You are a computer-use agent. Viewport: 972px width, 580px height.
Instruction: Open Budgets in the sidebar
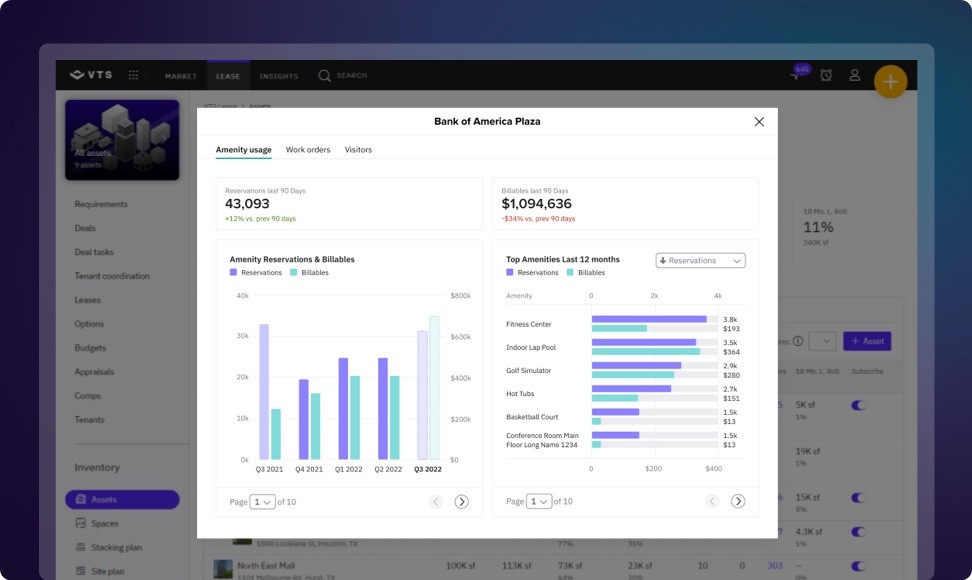click(91, 348)
